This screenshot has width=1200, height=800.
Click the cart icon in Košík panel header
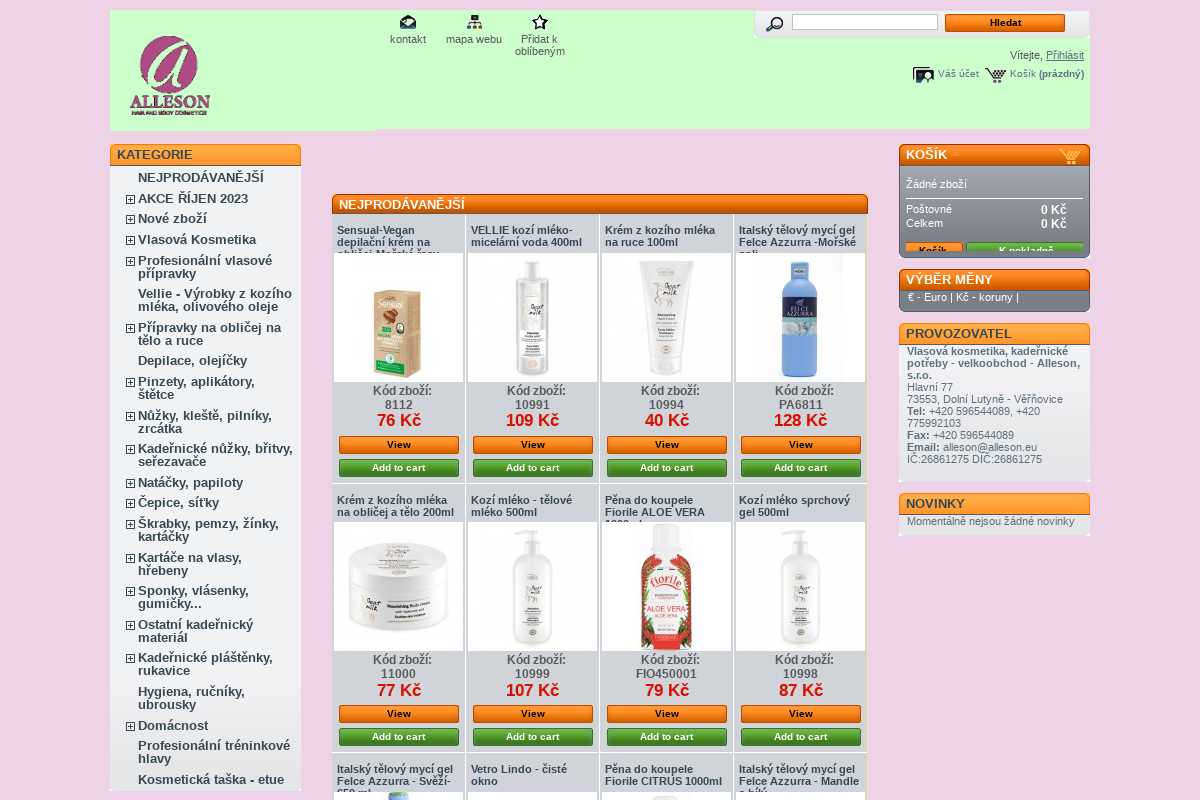pos(1070,156)
